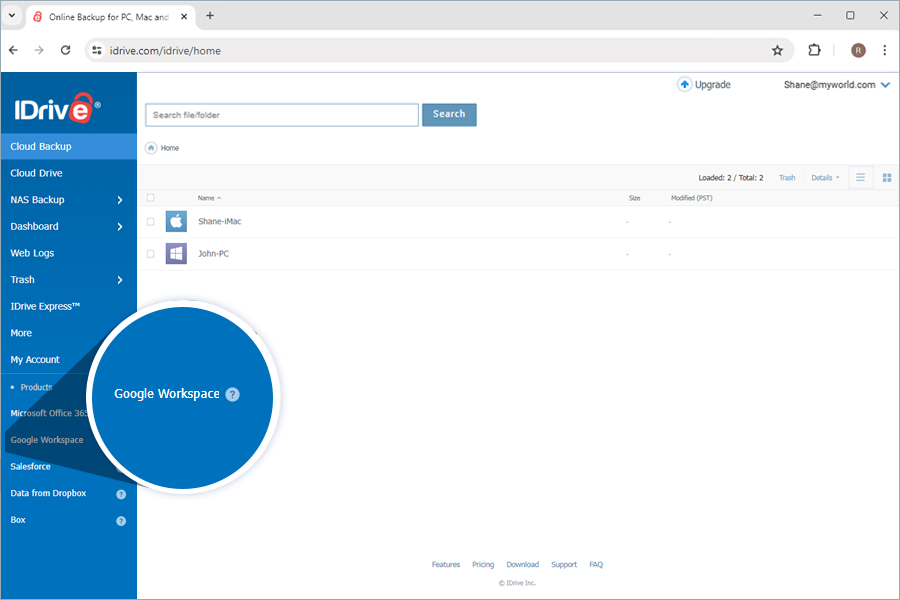Switch to list view icon
The height and width of the screenshot is (600, 900).
pos(860,177)
